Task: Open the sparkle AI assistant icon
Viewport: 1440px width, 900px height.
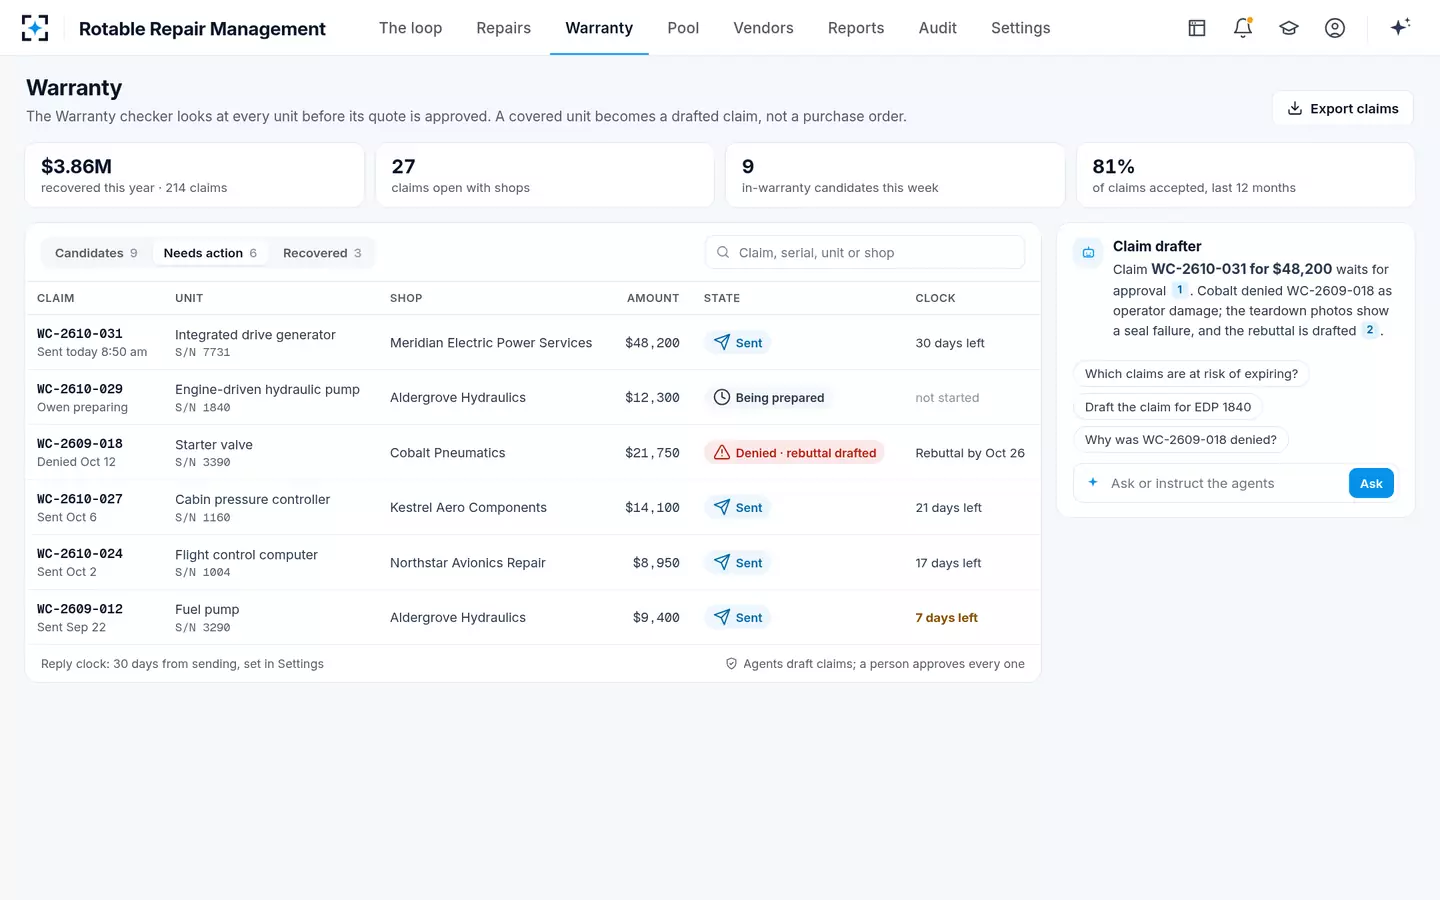Action: (1400, 27)
